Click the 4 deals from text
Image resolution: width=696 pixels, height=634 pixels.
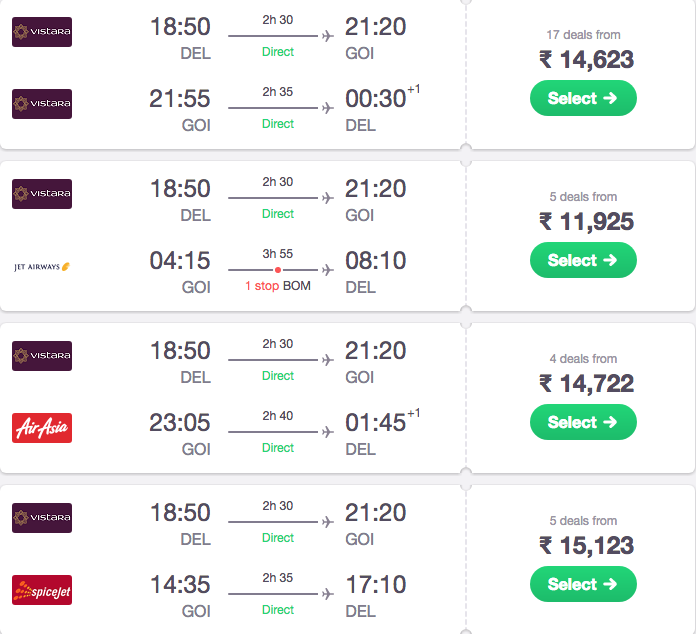click(583, 359)
